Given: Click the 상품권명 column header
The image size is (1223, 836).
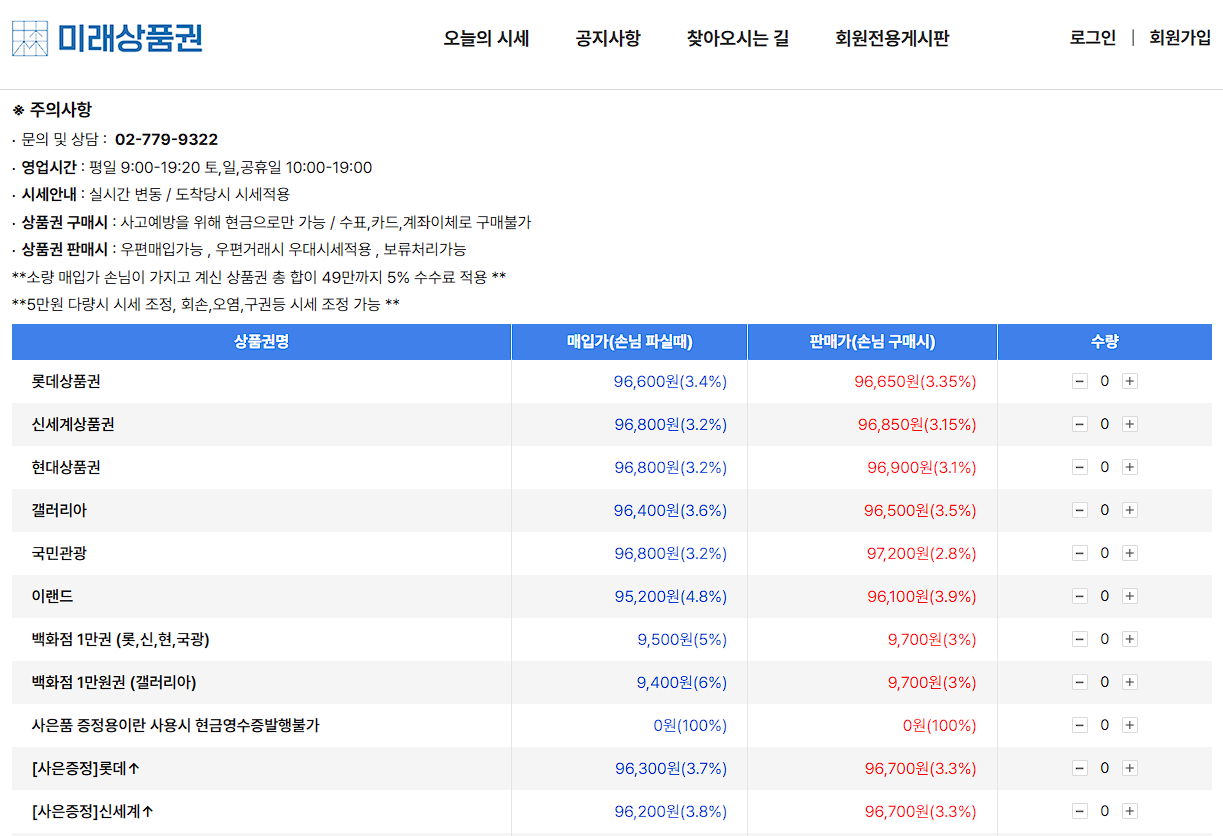Looking at the screenshot, I should point(262,342).
